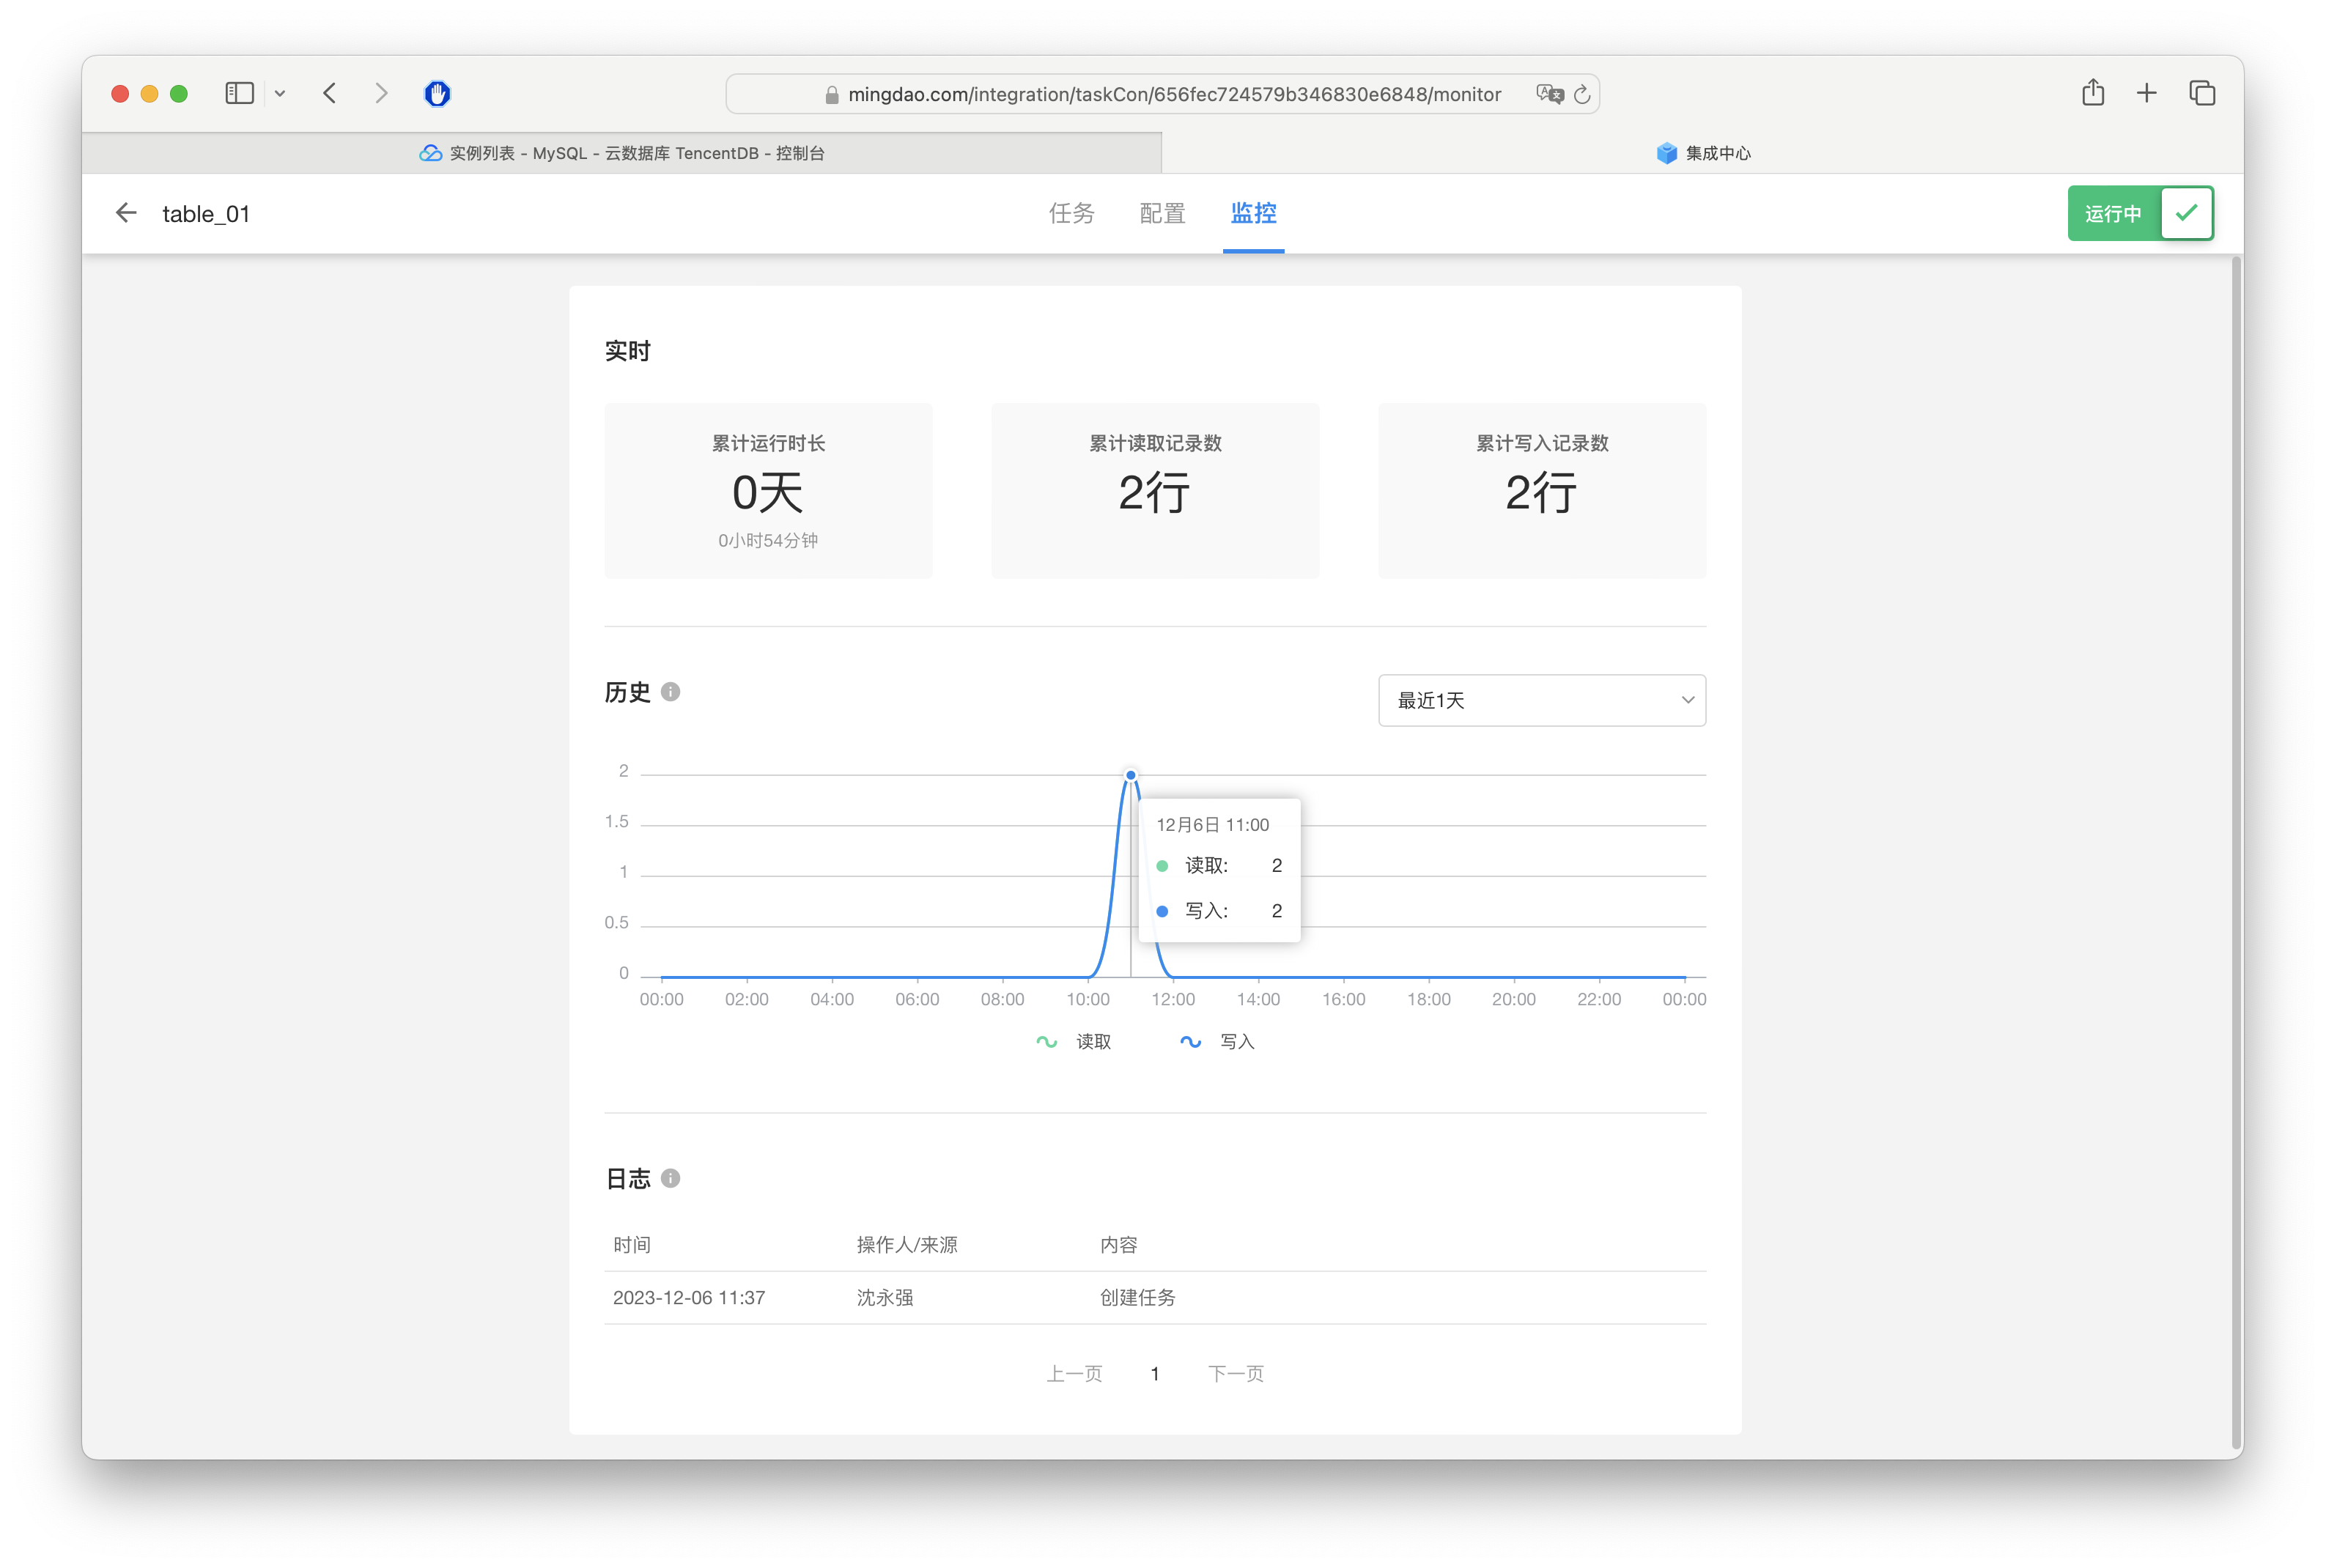Click the info icon next to 日志

671,1178
